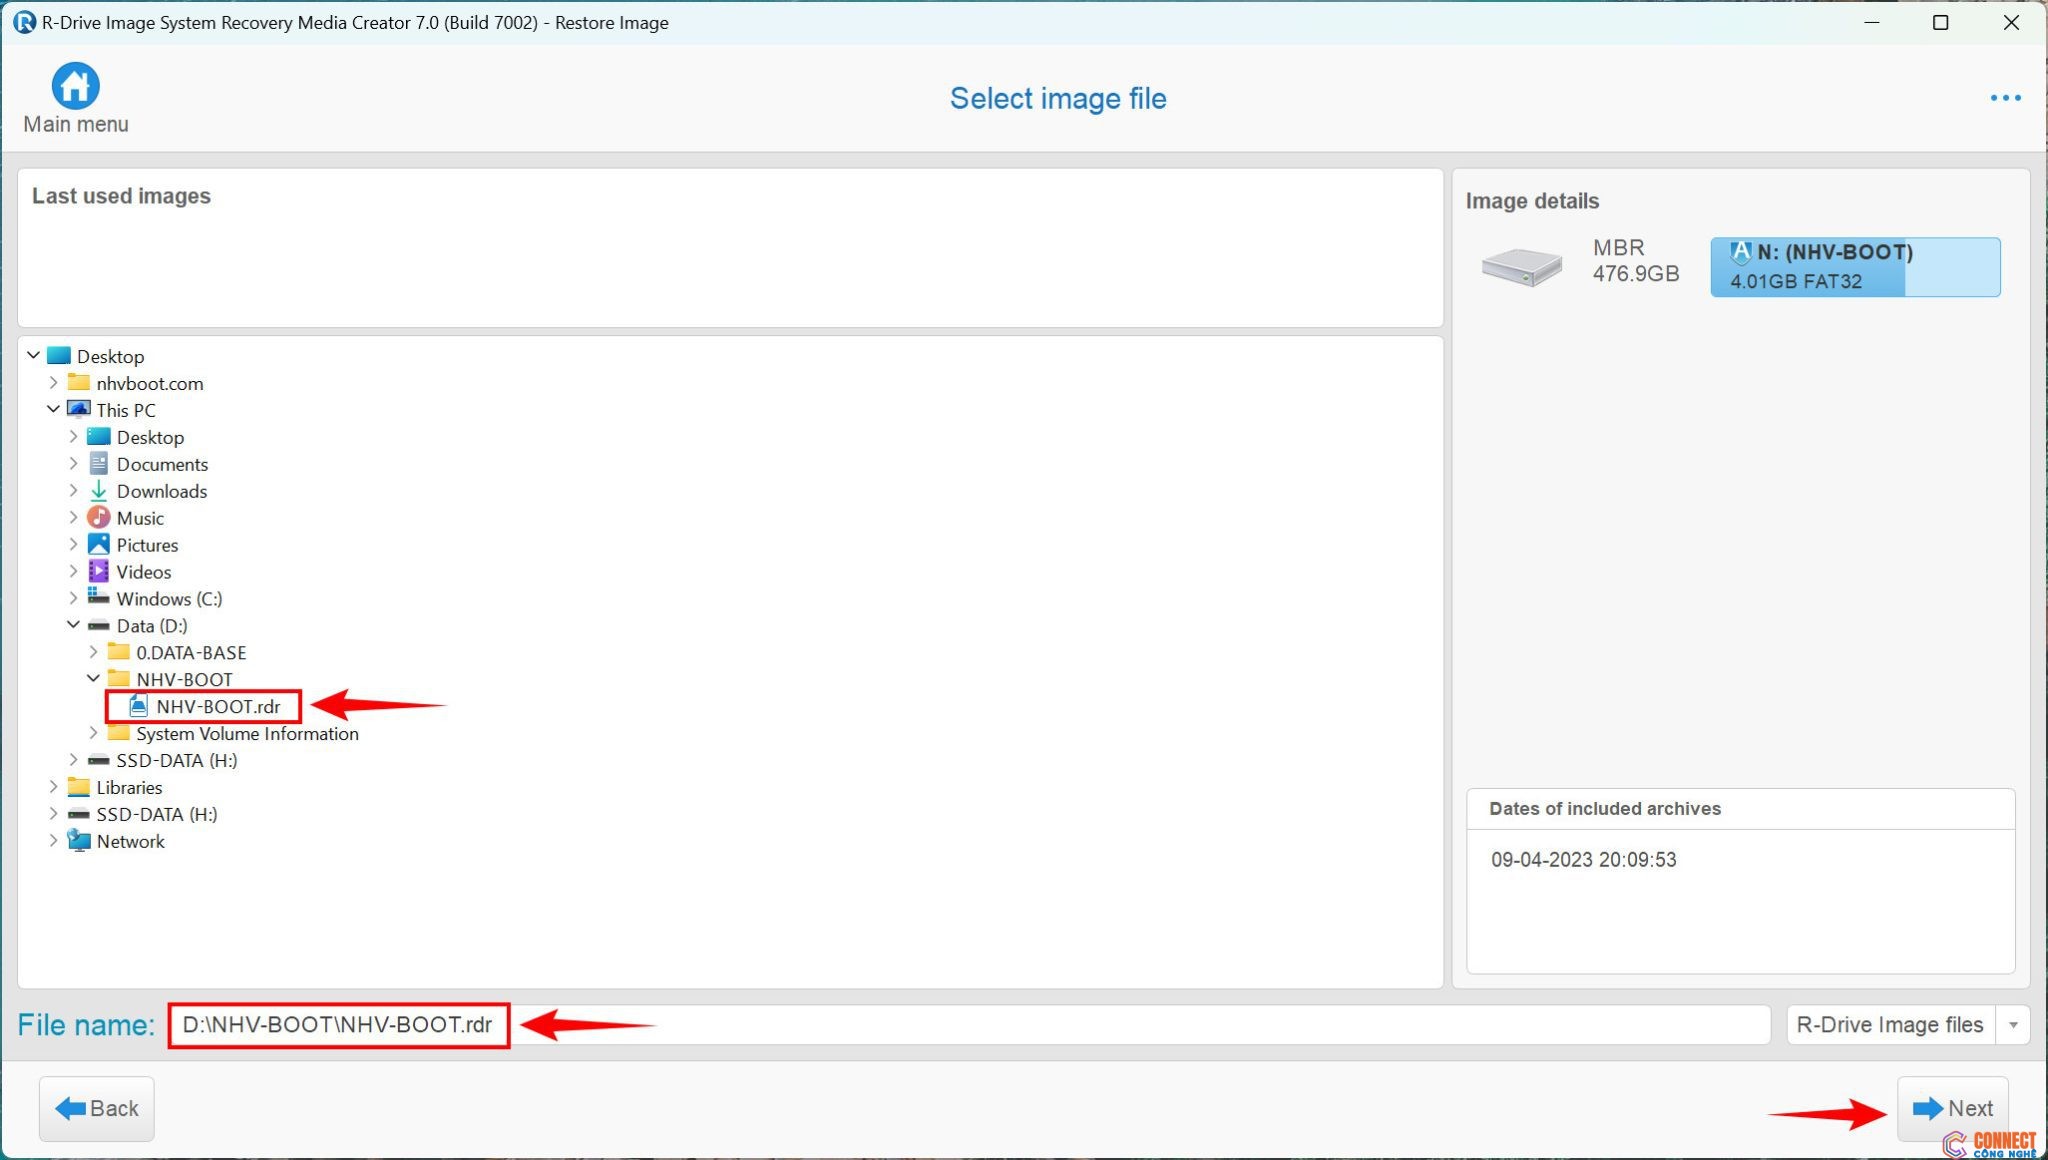Select the Downloads tree item label
Viewport: 2048px width, 1160px height.
[x=162, y=491]
